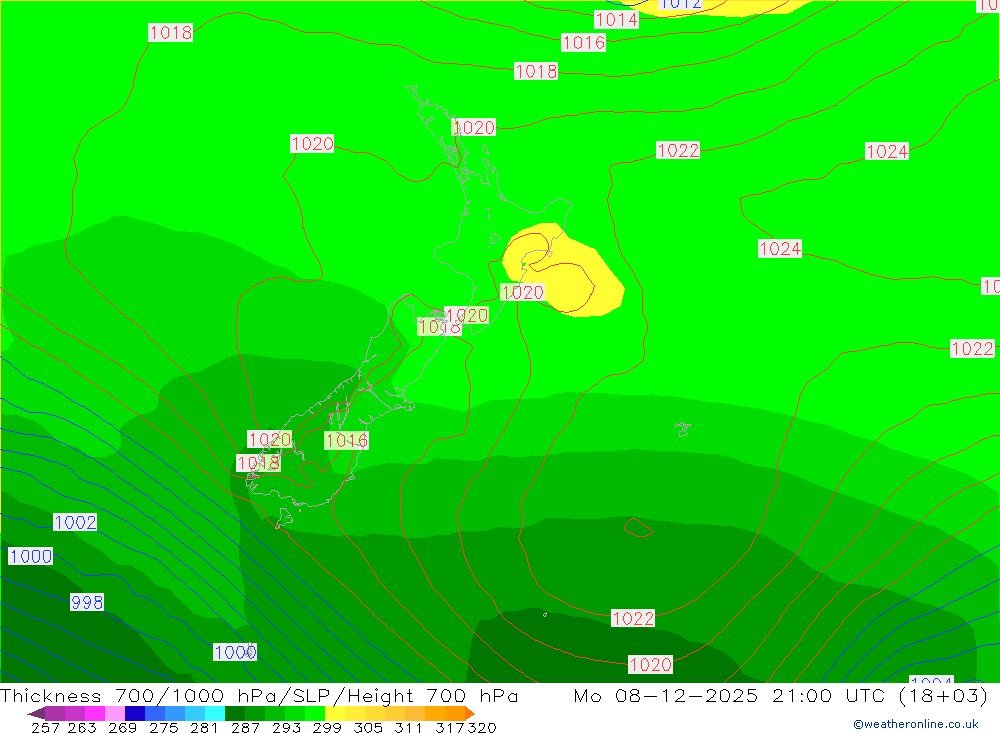
Task: Click the small closed red contour above the bottom 1022 label
Action: [x=638, y=527]
